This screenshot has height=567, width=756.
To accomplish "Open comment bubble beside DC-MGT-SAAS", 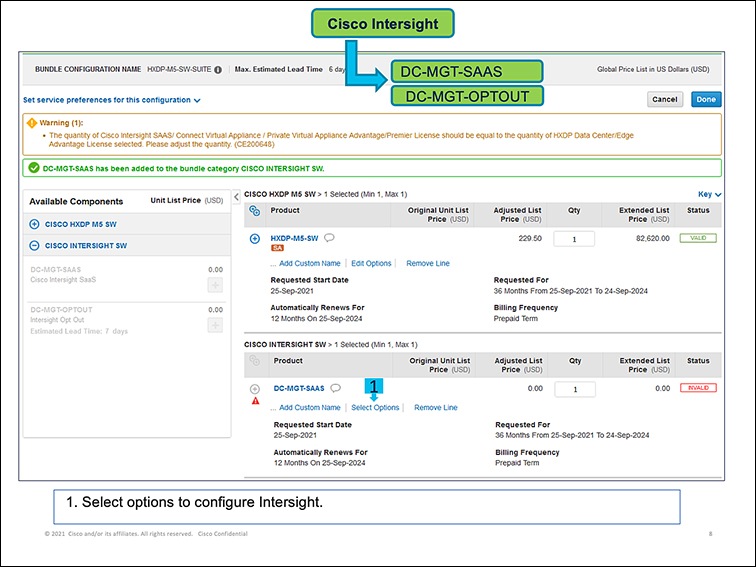I will tap(336, 388).
